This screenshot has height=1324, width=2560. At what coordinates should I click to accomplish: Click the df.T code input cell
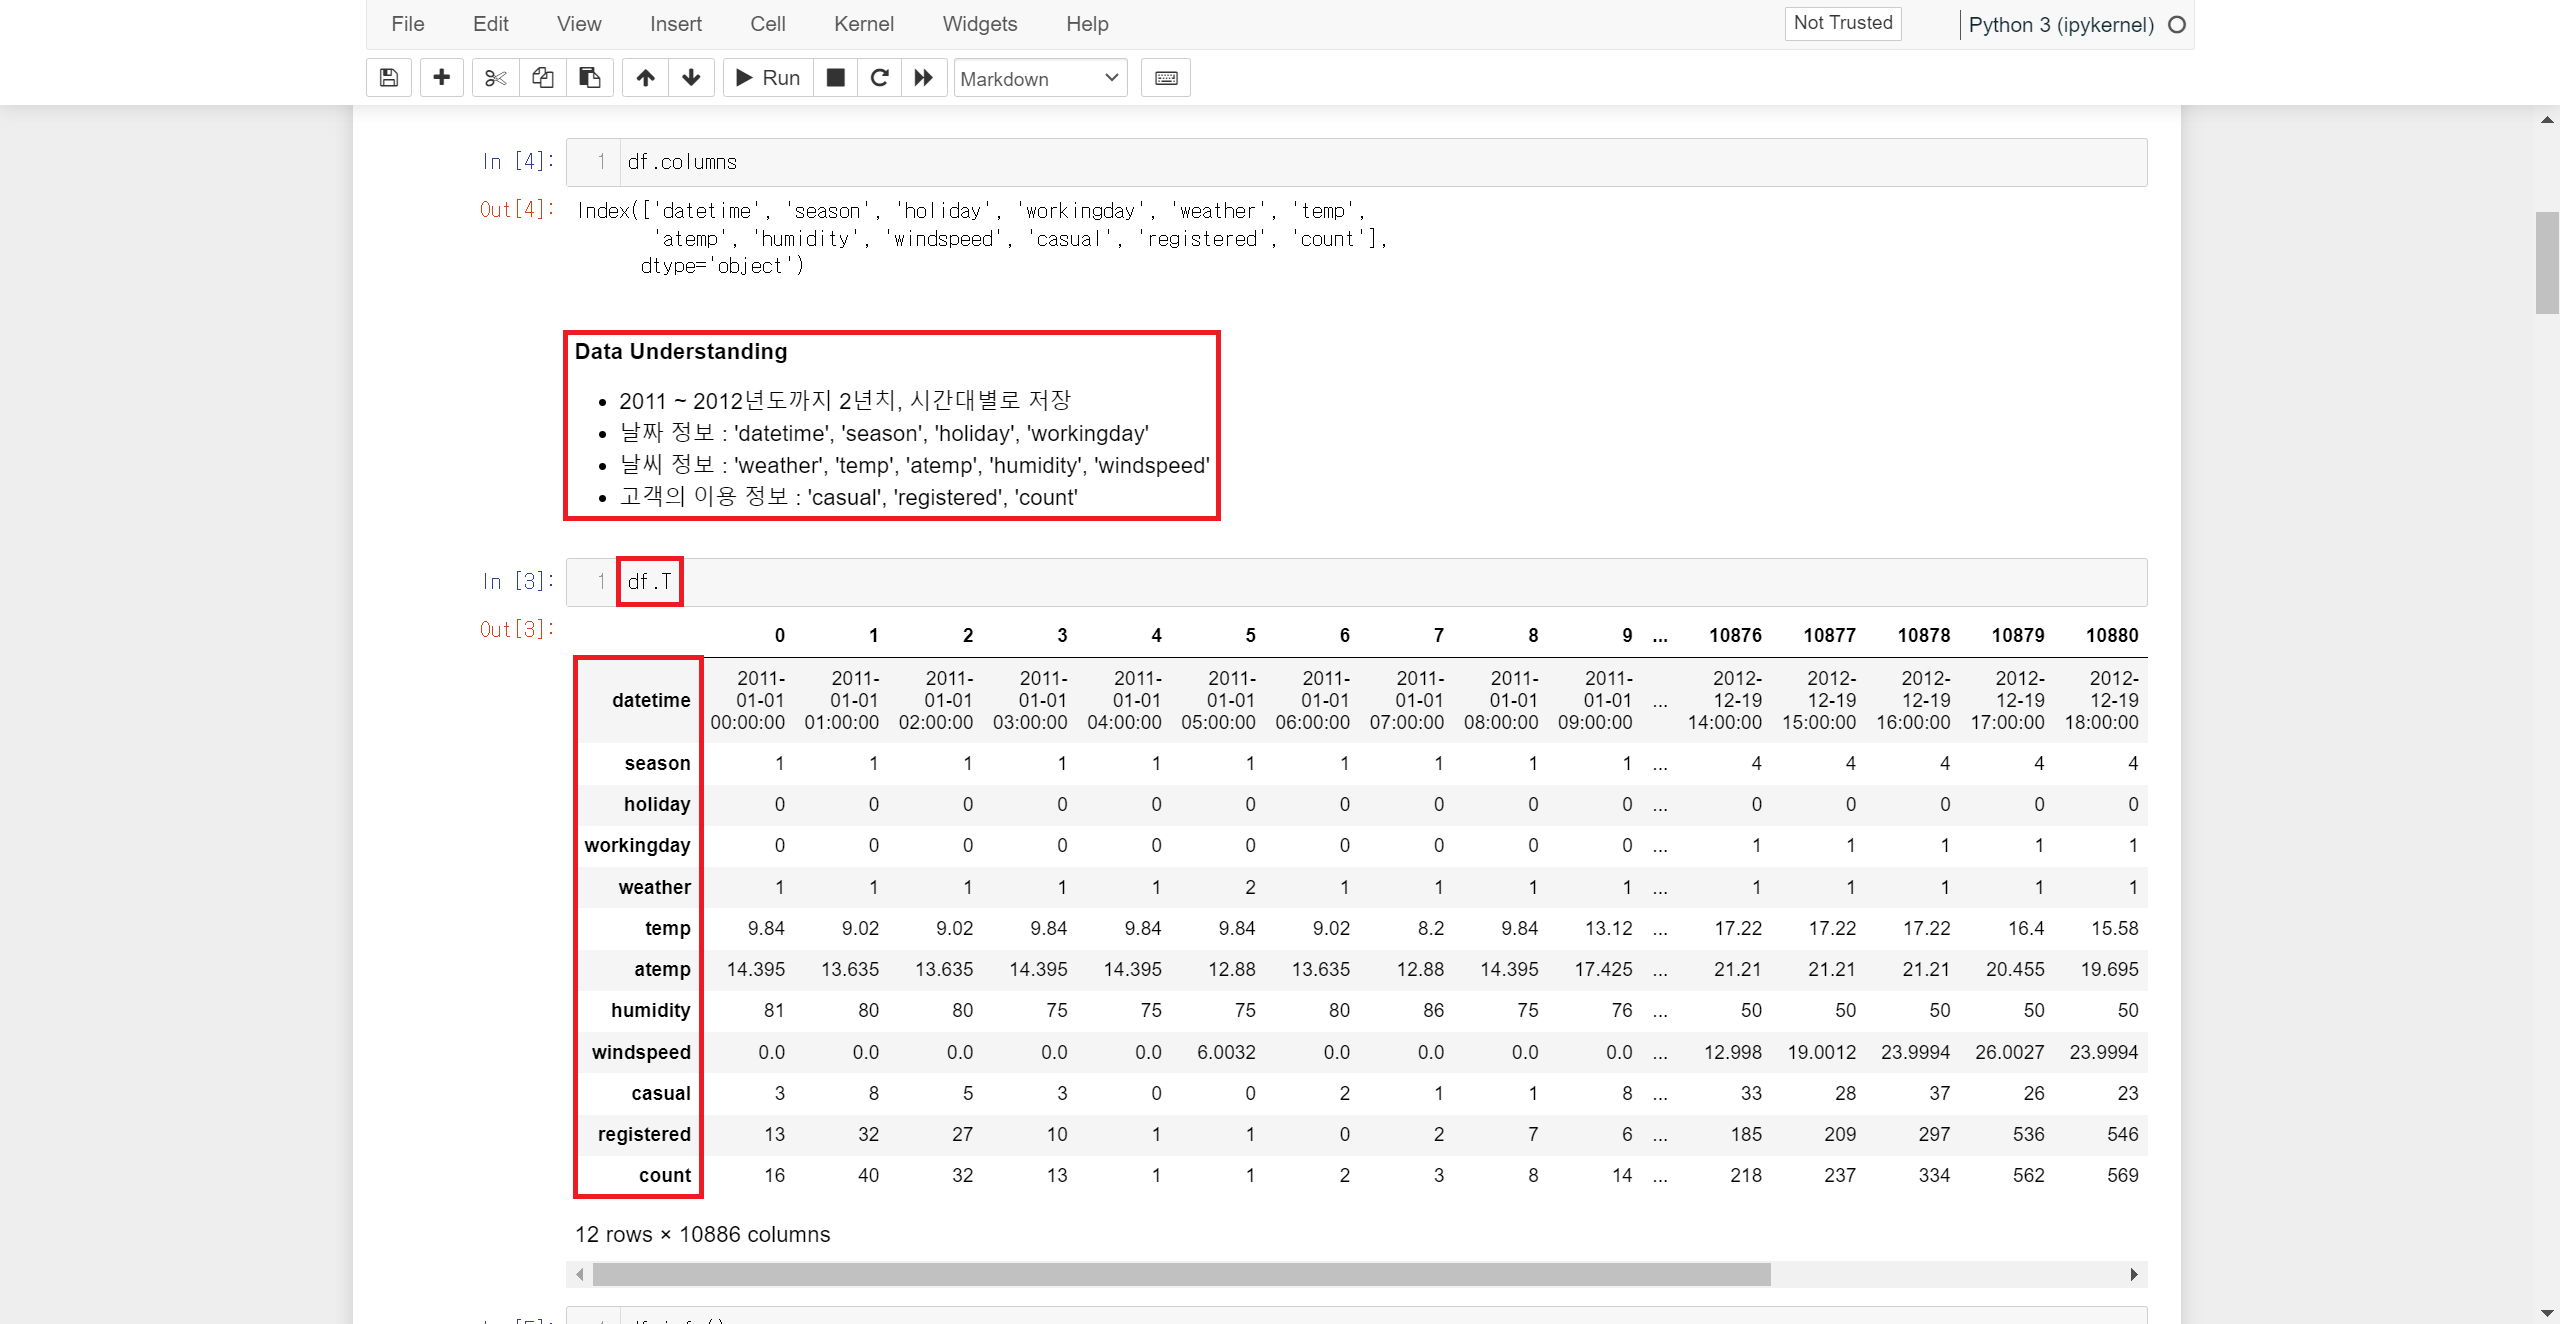click(1380, 582)
